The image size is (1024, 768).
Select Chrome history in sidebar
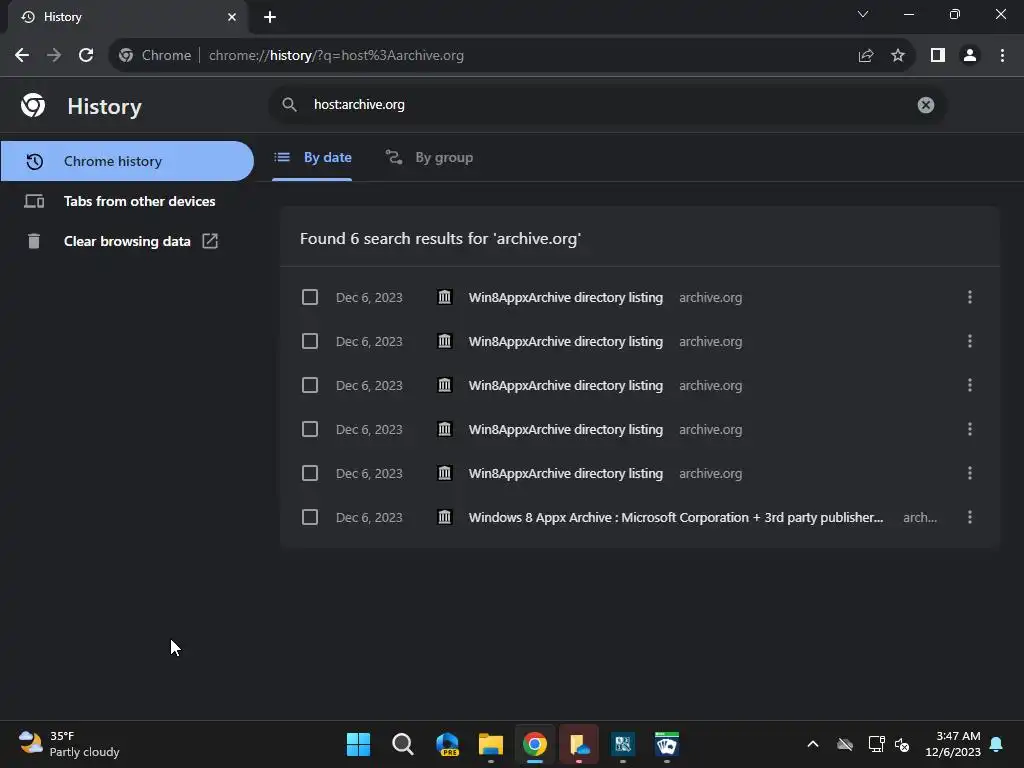(127, 161)
